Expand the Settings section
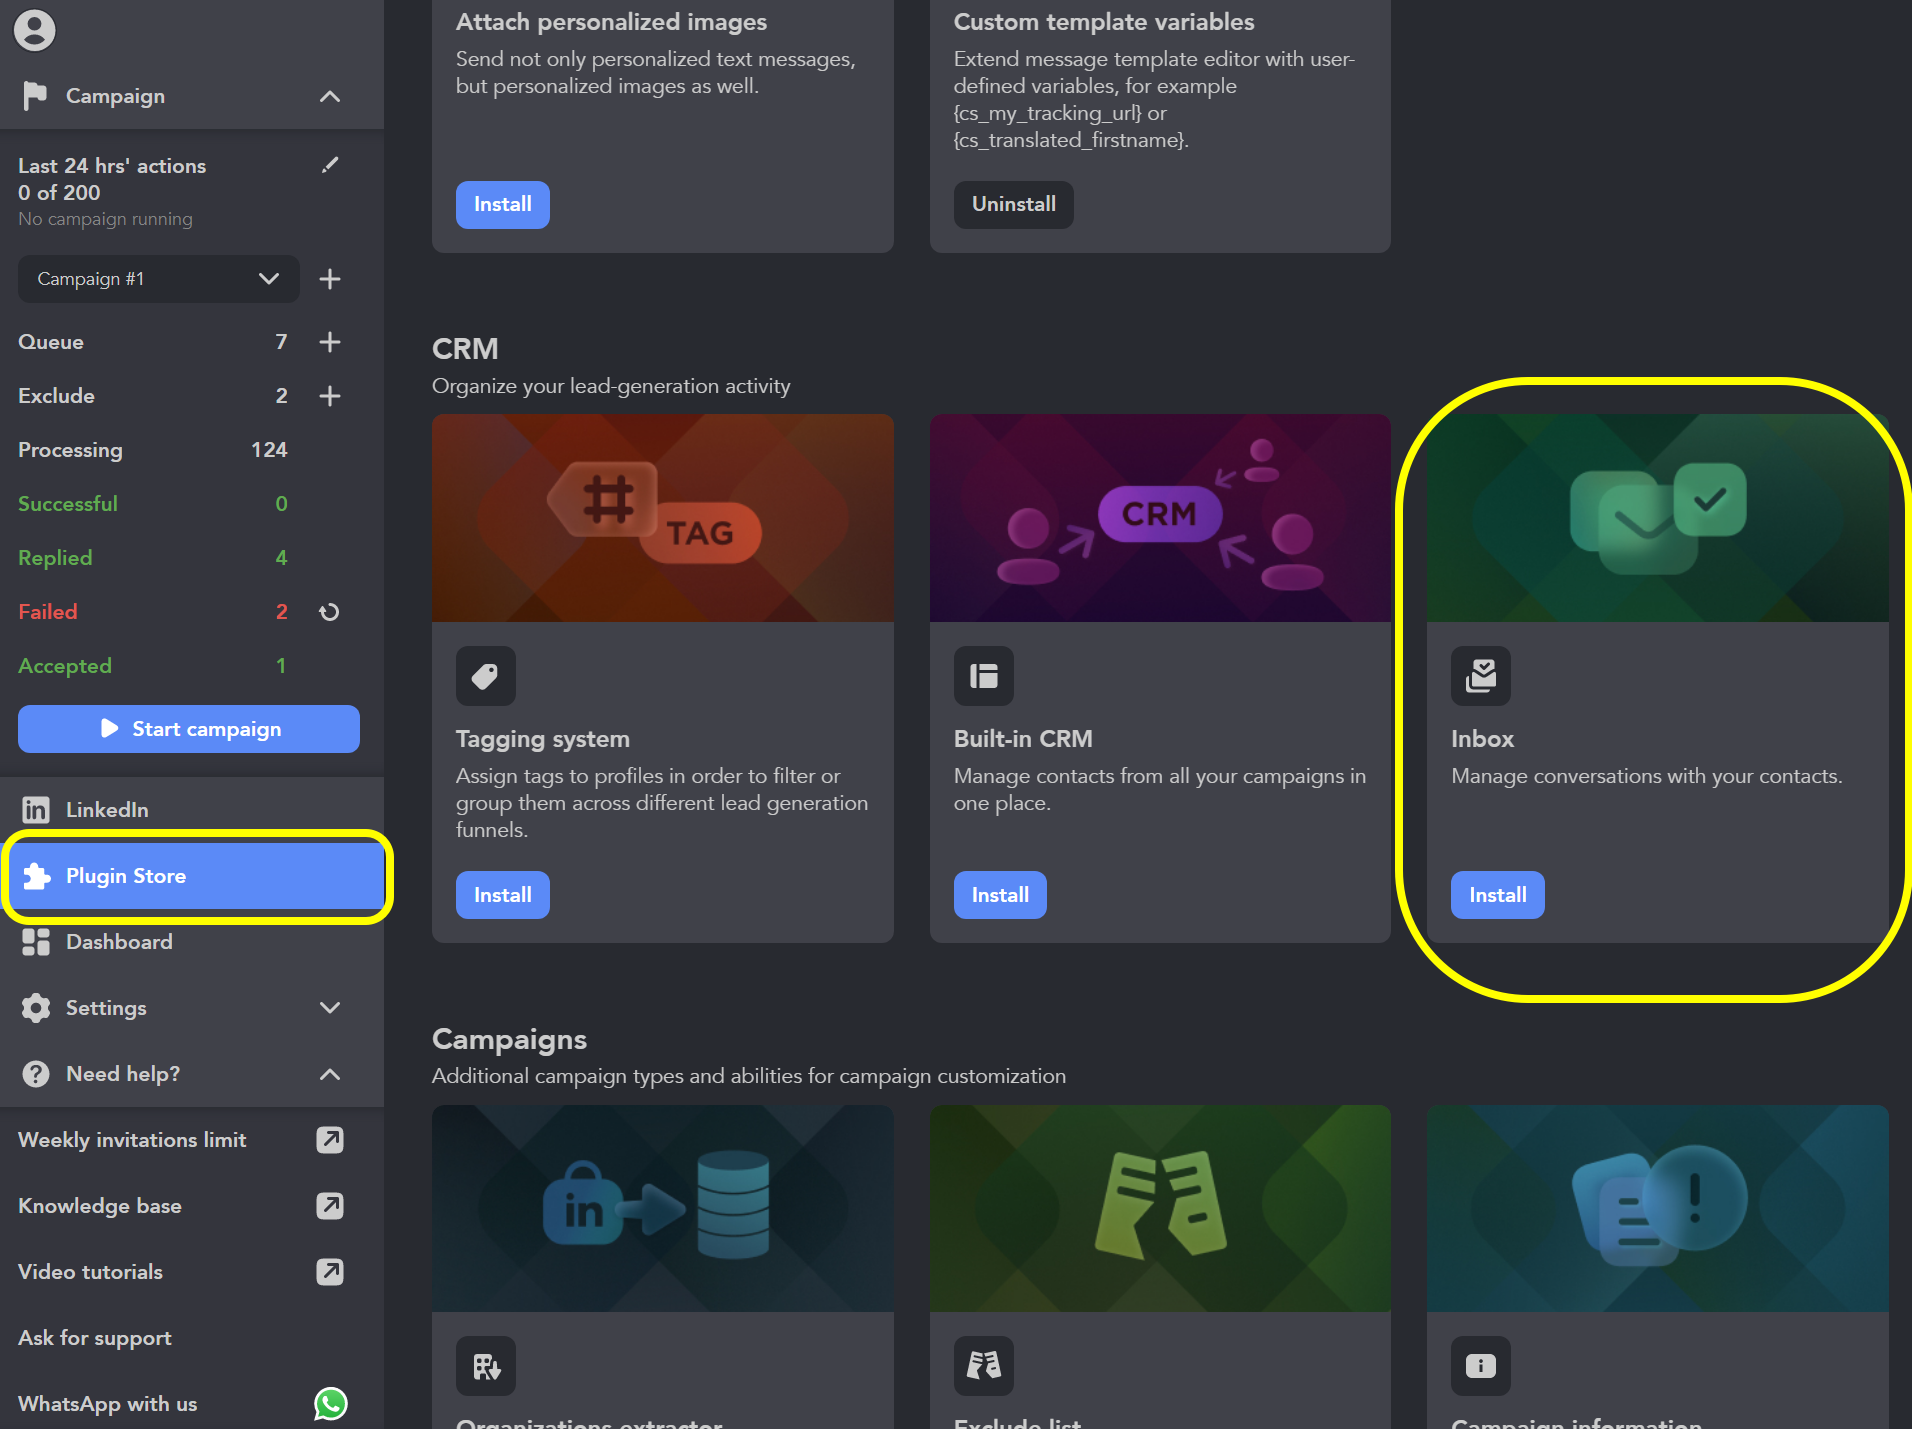The image size is (1912, 1429). (x=330, y=1007)
